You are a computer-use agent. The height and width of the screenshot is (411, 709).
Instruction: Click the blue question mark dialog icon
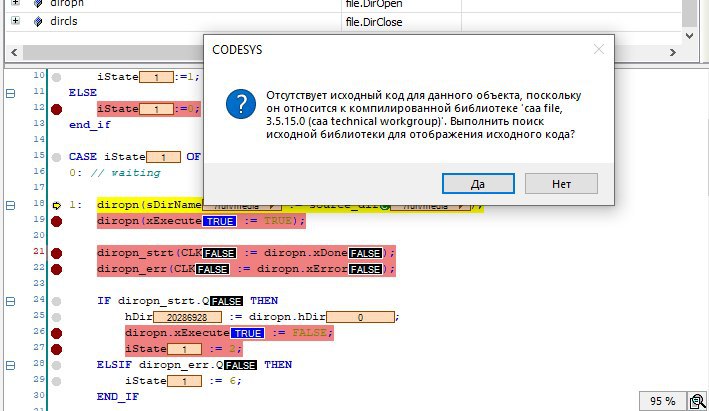(x=241, y=104)
